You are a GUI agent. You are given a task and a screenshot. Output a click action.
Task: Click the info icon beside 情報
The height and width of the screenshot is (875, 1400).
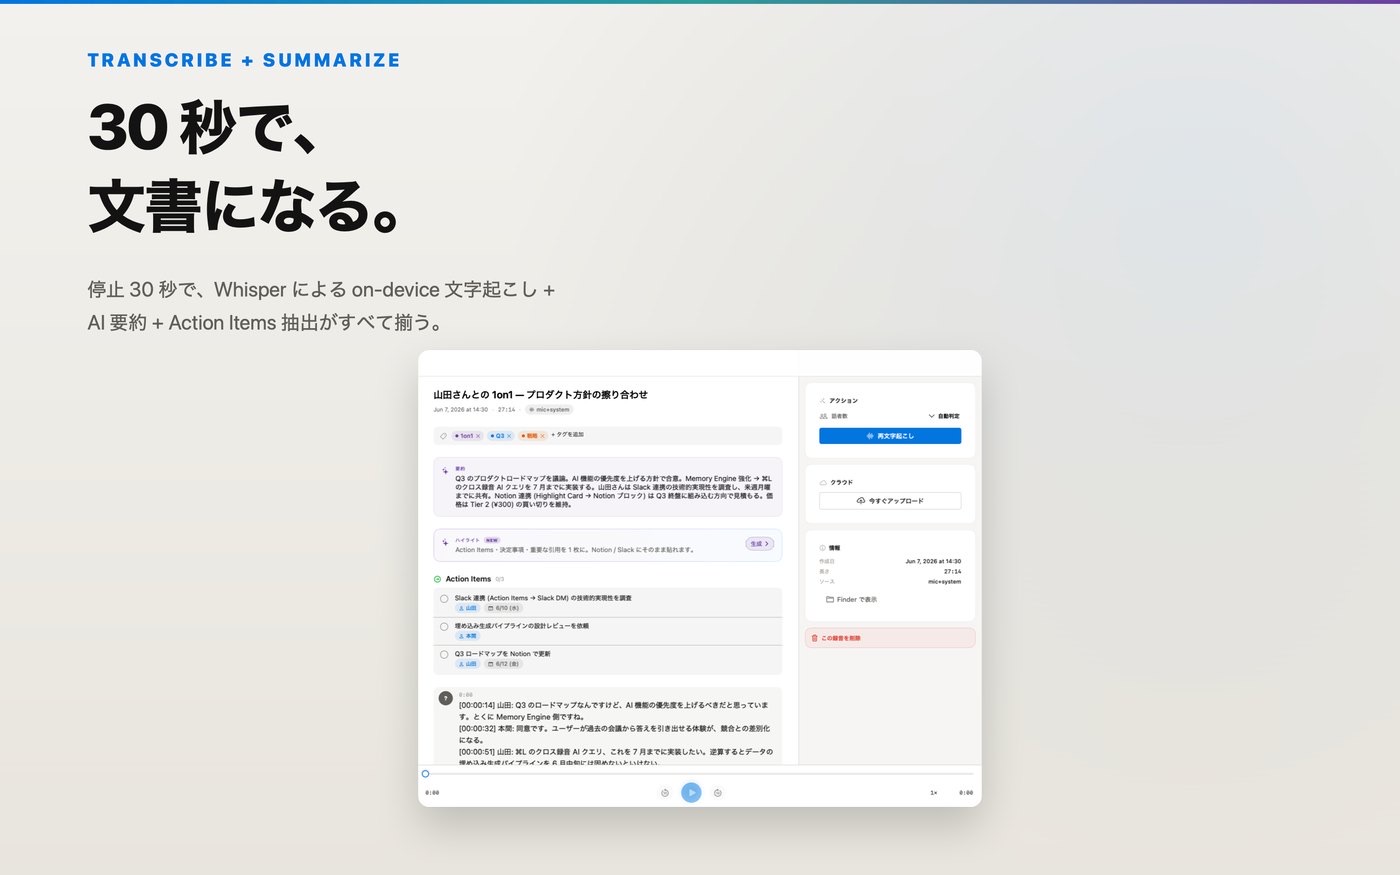(823, 548)
